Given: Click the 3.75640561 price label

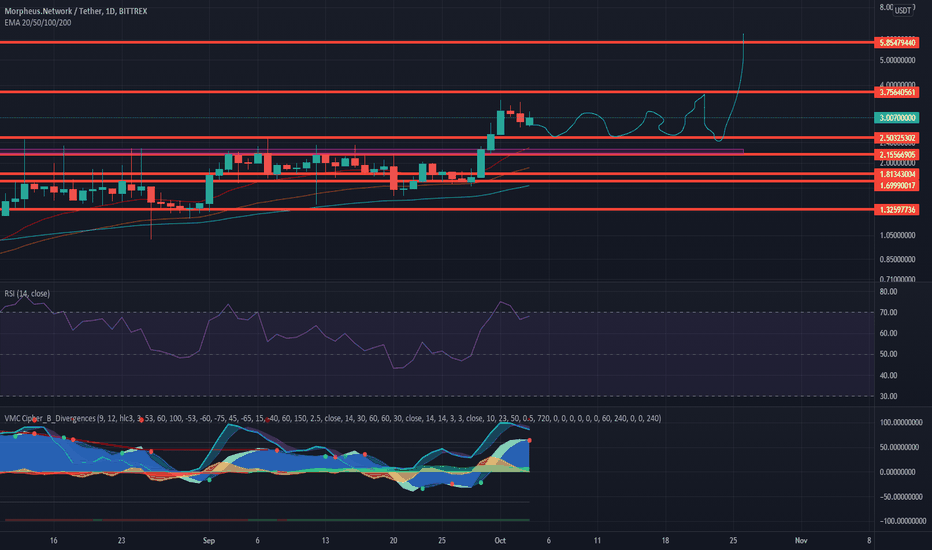Looking at the screenshot, I should [897, 92].
